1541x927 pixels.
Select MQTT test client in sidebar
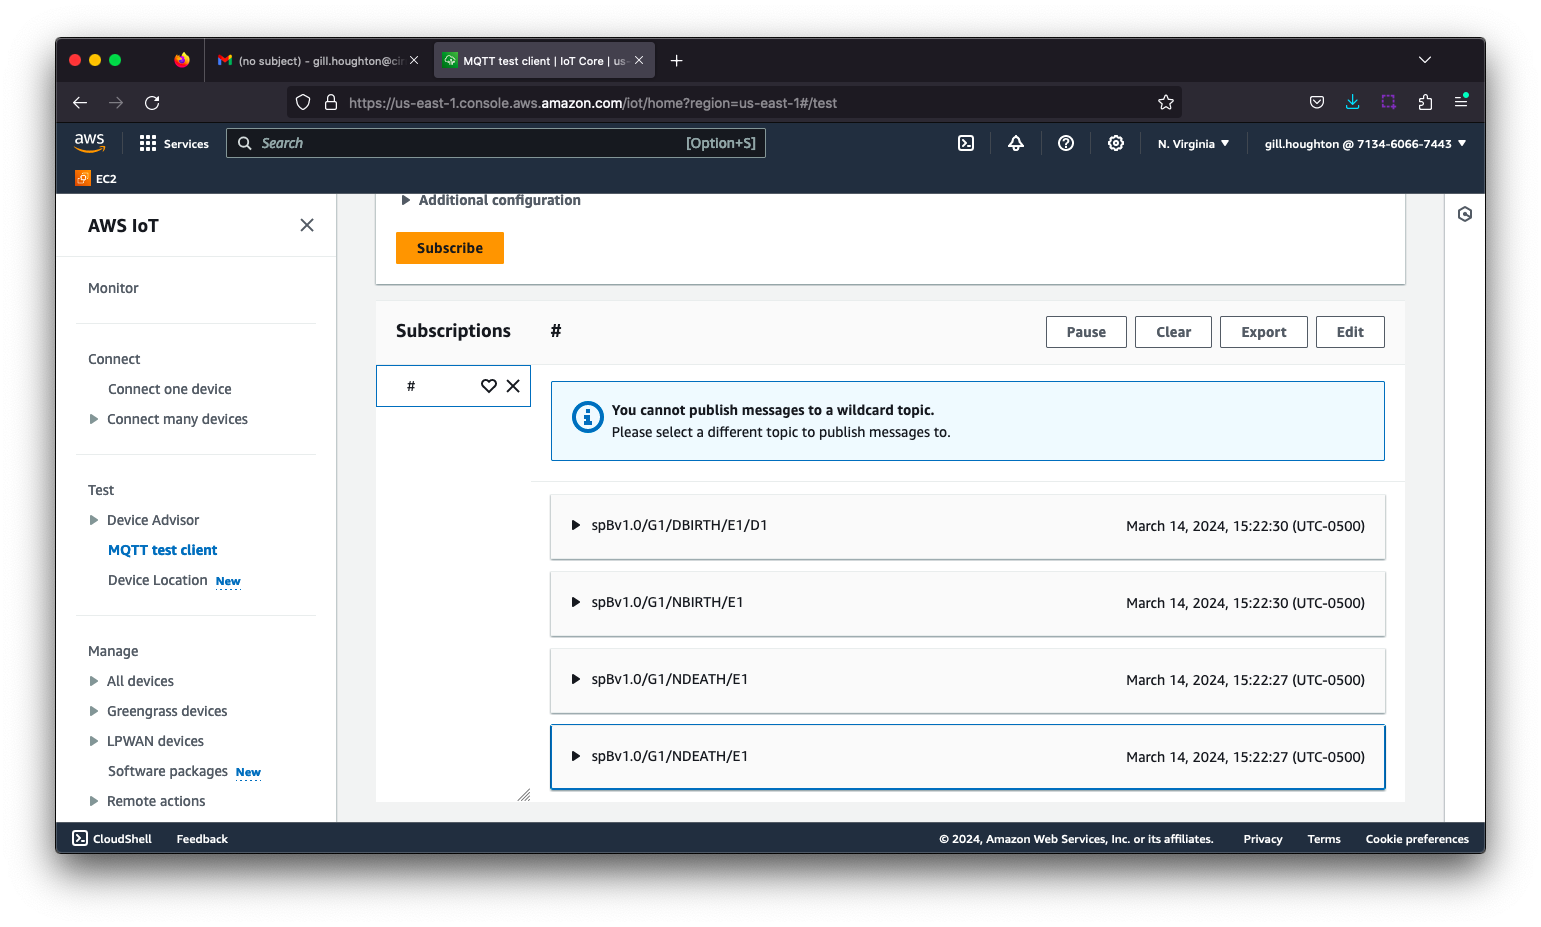pyautogui.click(x=162, y=550)
